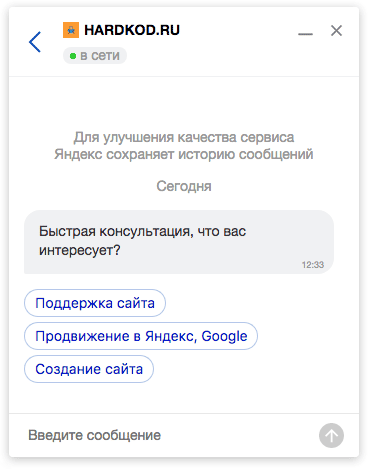Click the green online status dot
The height and width of the screenshot is (469, 368).
tap(73, 56)
